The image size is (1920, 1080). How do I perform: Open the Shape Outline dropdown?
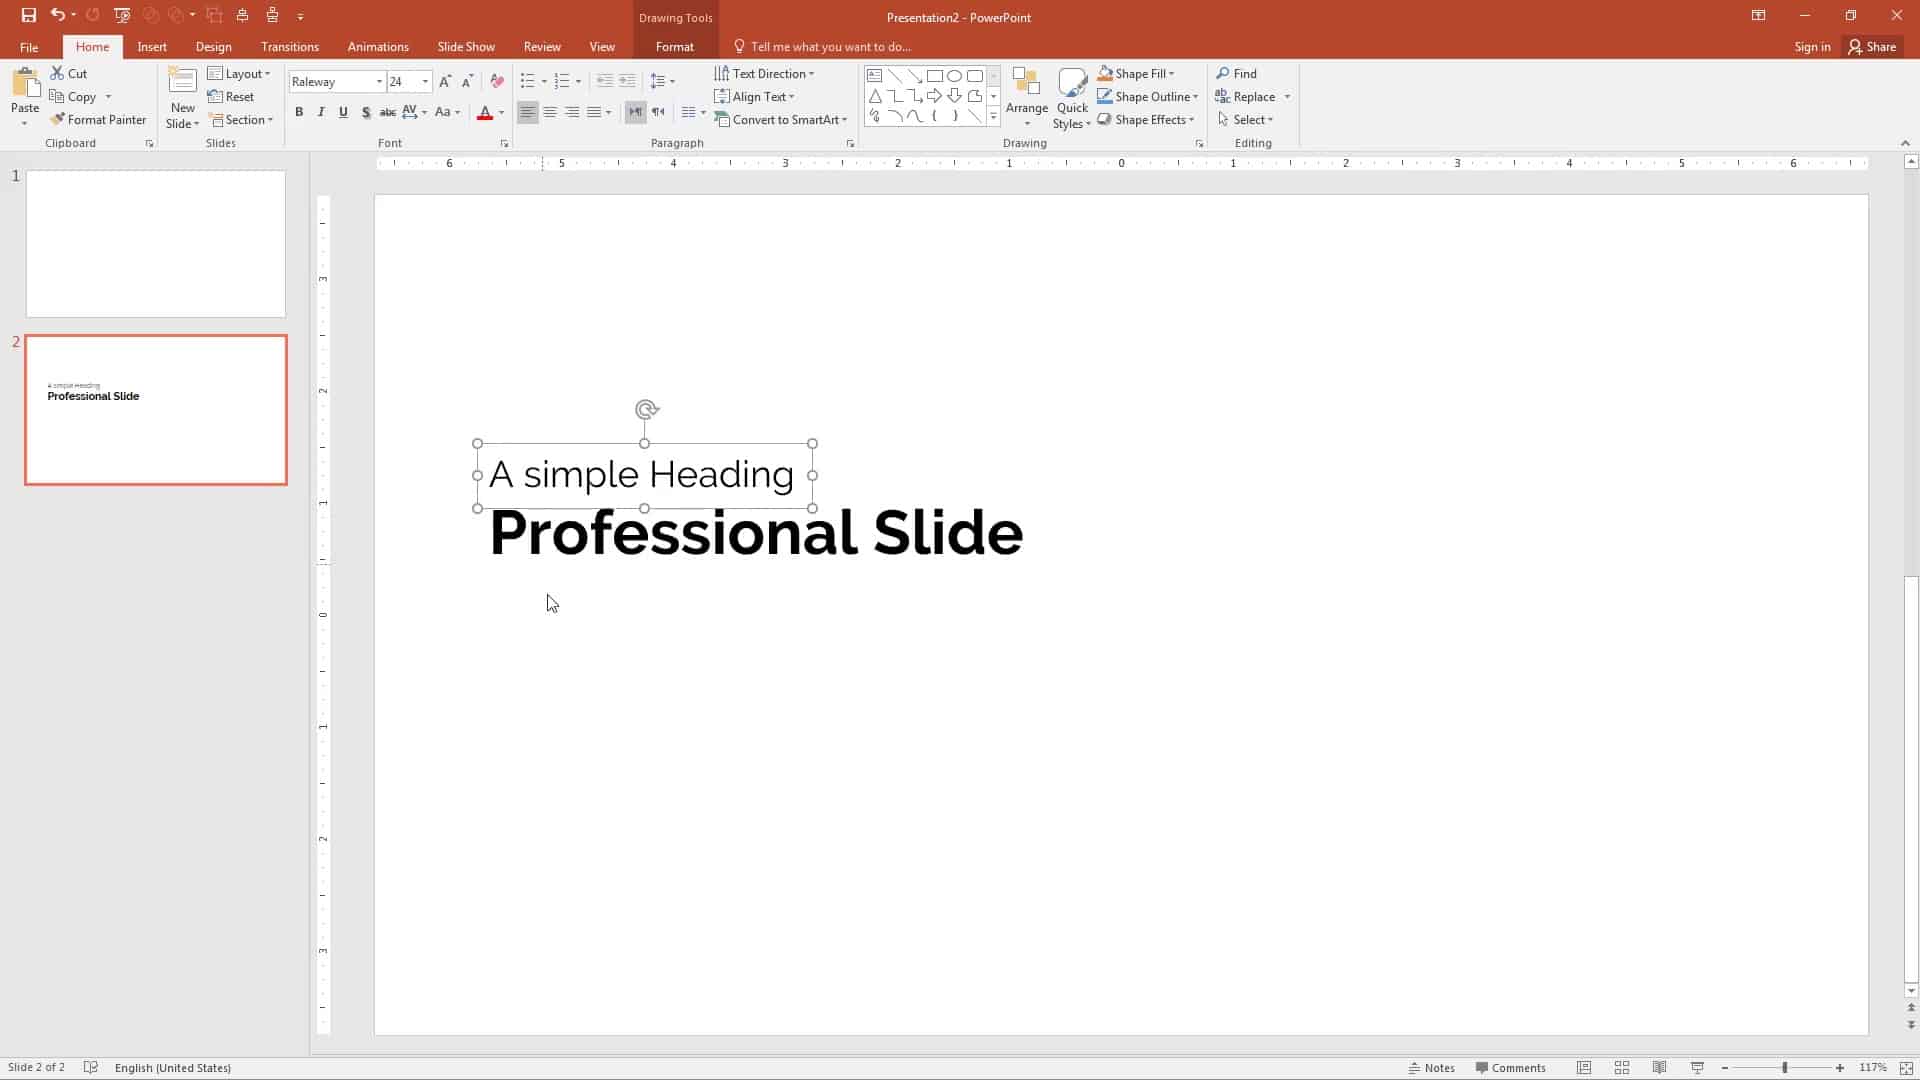click(x=1148, y=96)
